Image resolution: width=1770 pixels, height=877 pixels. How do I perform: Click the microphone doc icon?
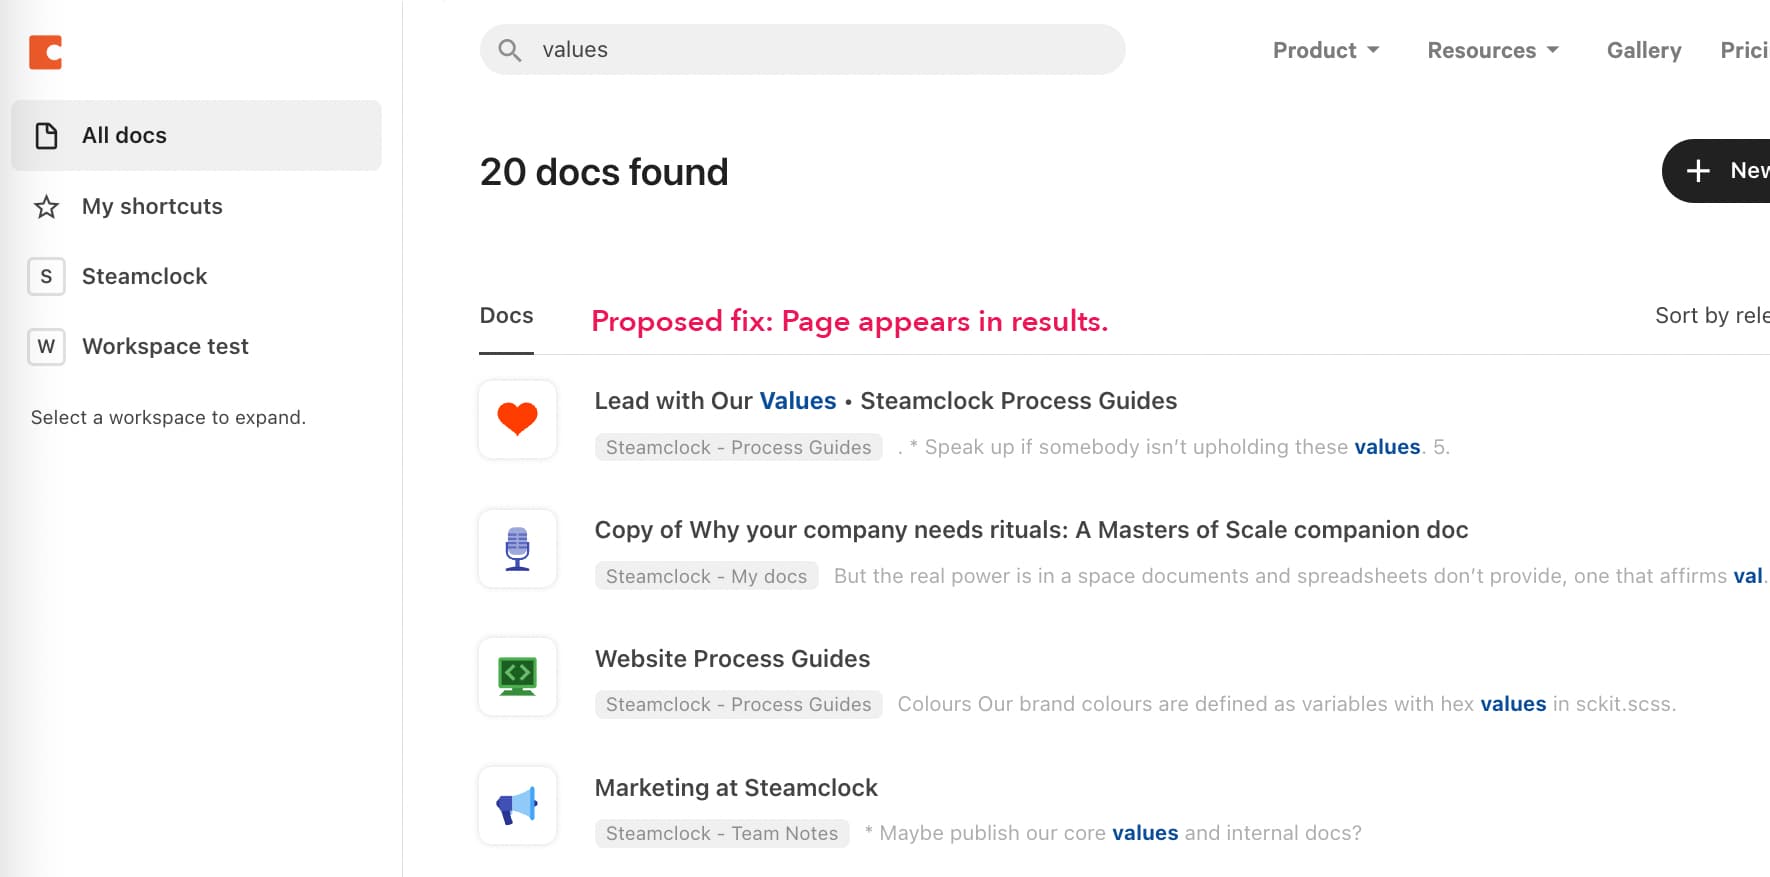tap(517, 548)
